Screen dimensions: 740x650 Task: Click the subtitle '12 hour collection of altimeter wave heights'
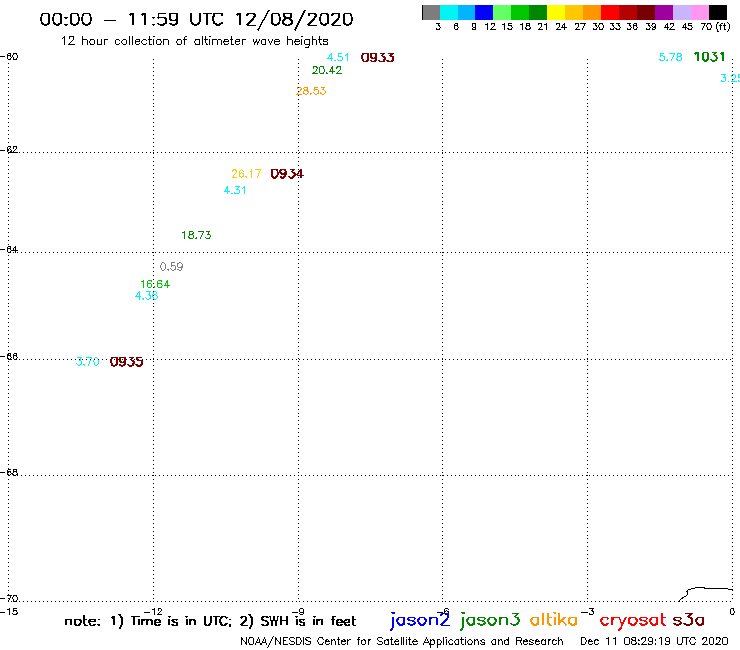(x=194, y=41)
